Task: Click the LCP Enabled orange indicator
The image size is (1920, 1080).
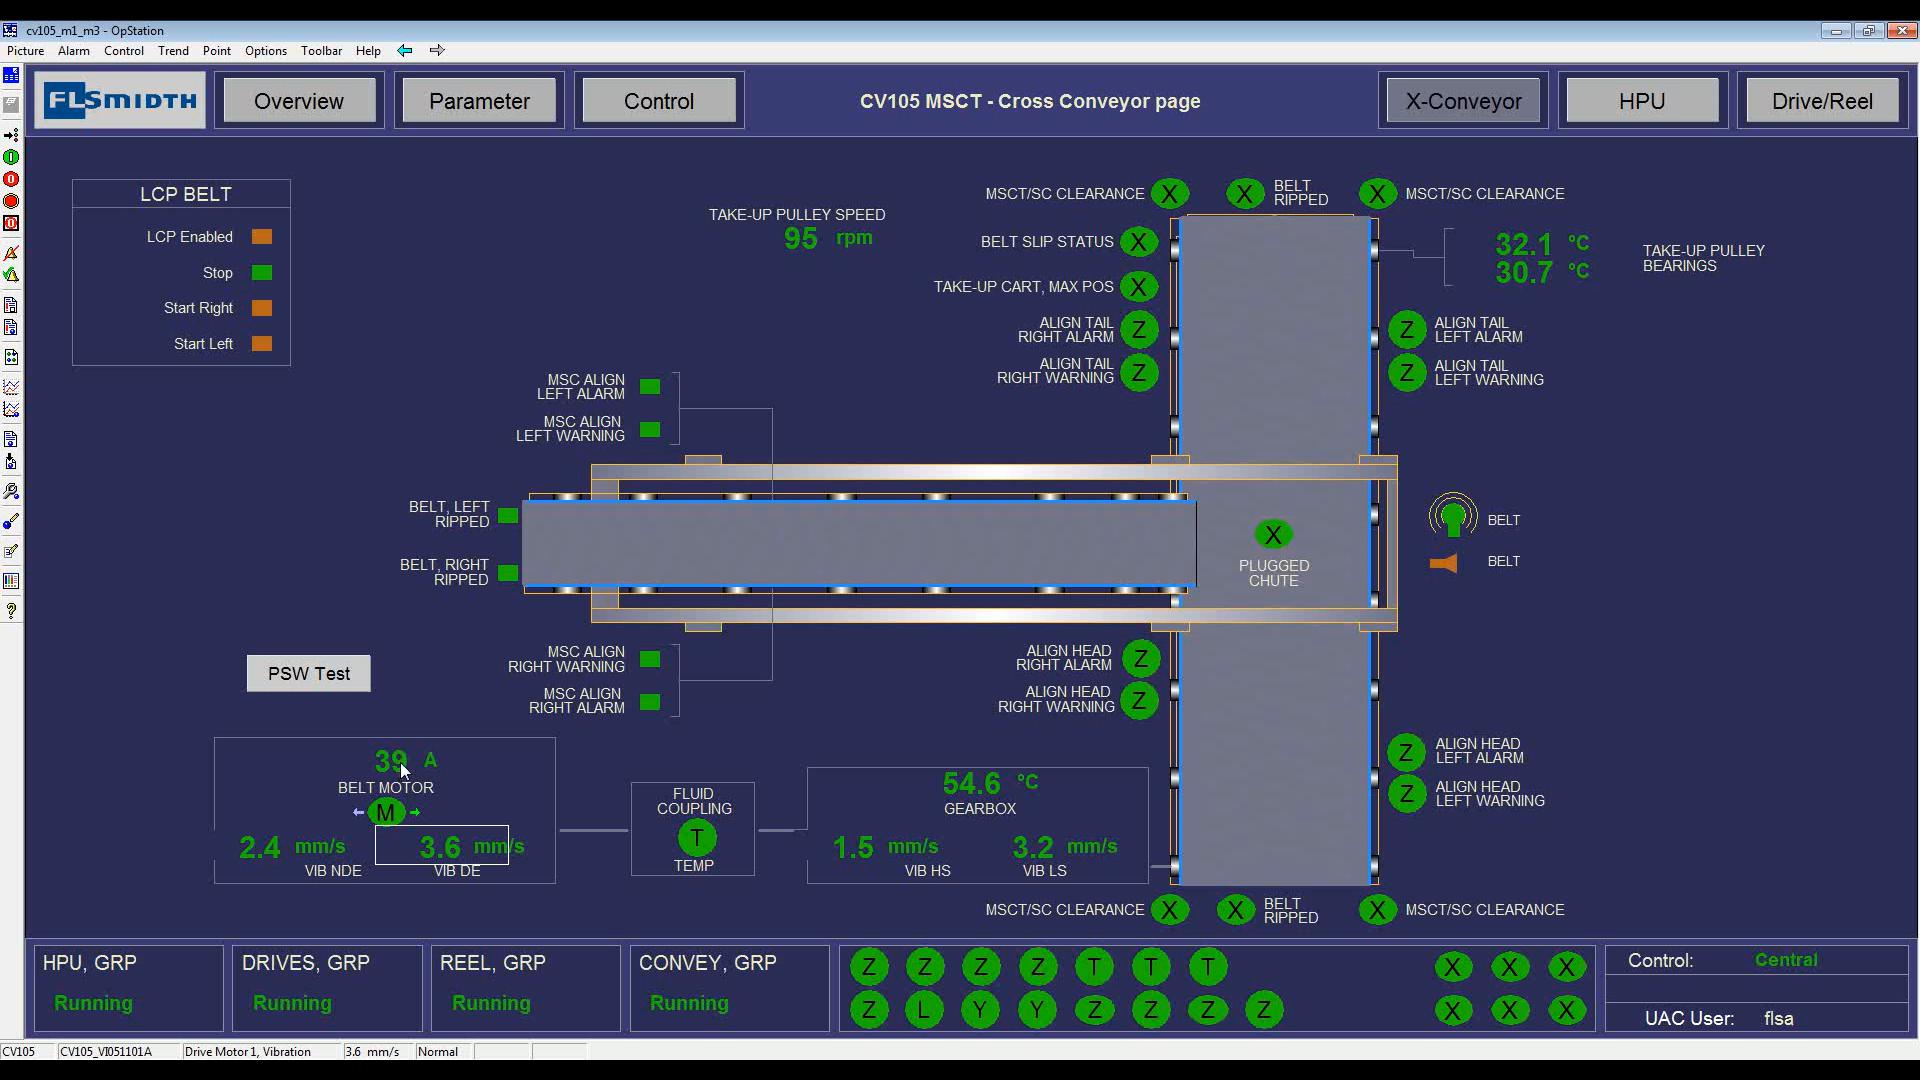Action: (262, 237)
